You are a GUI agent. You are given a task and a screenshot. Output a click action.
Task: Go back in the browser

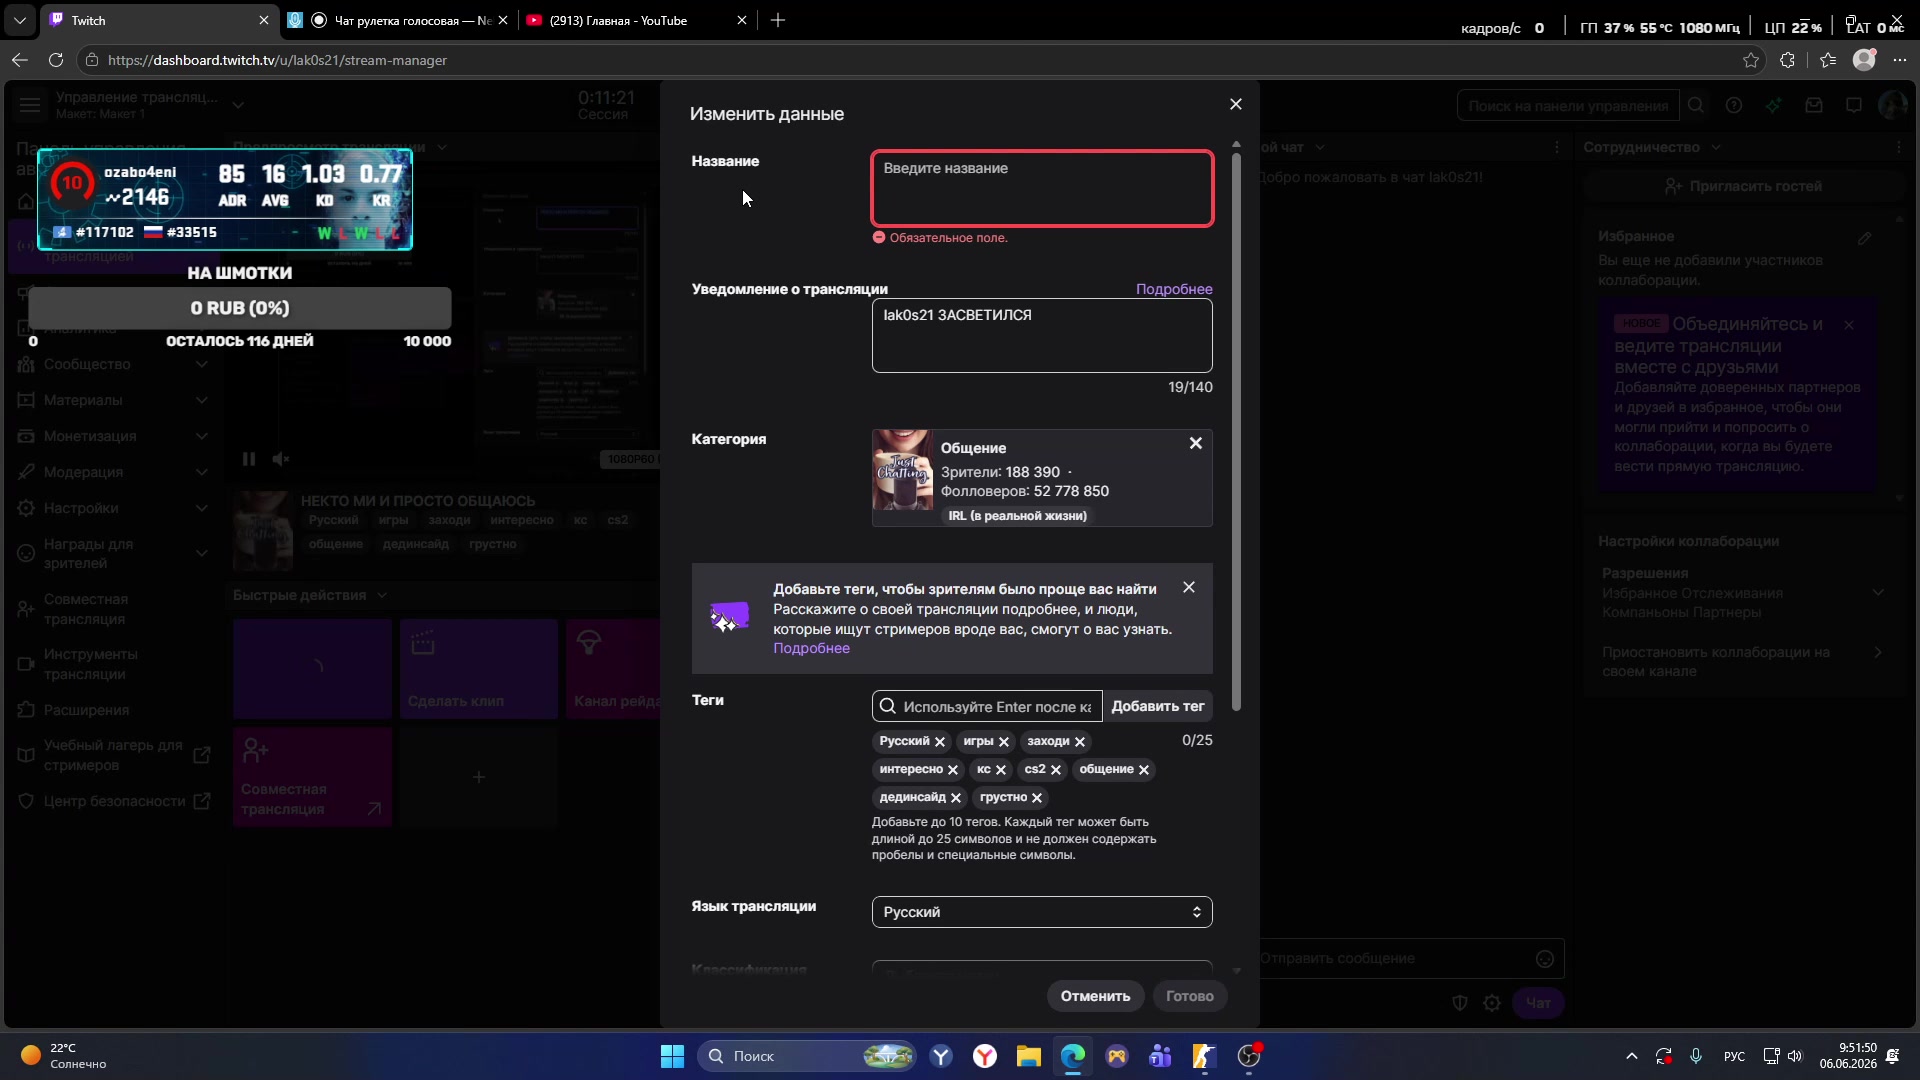click(20, 60)
